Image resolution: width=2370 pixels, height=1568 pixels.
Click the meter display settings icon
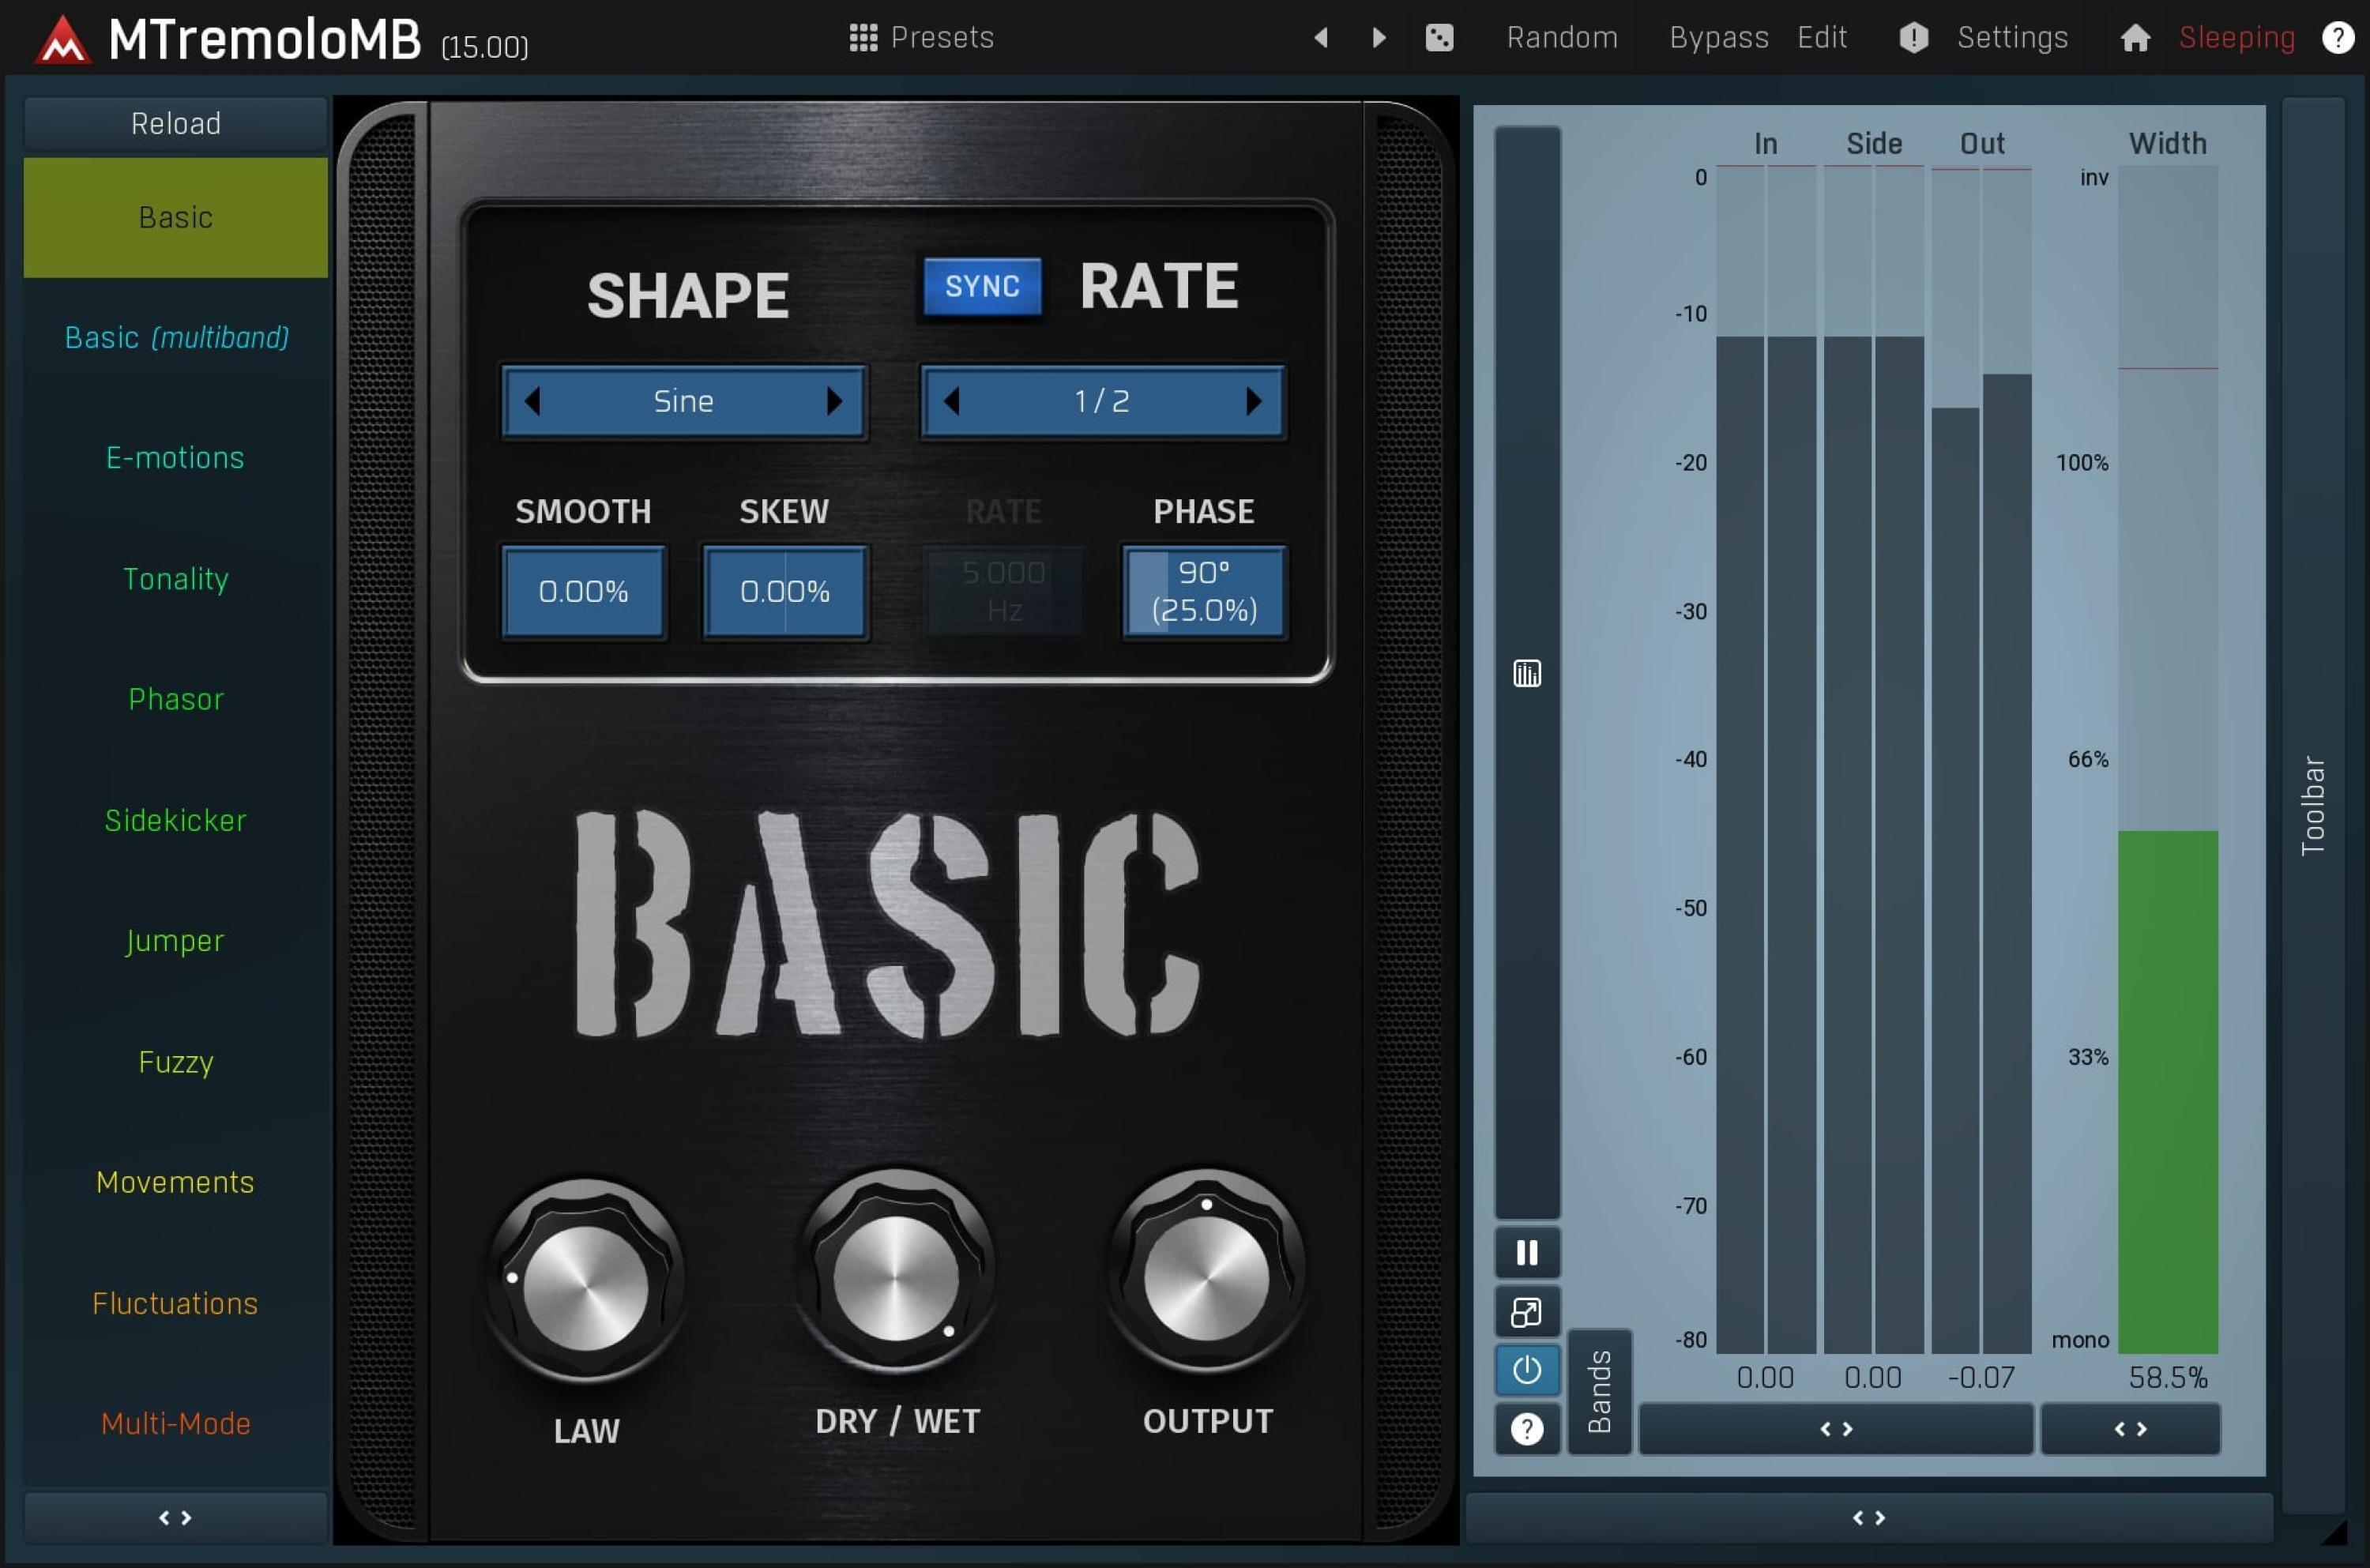pos(1526,672)
